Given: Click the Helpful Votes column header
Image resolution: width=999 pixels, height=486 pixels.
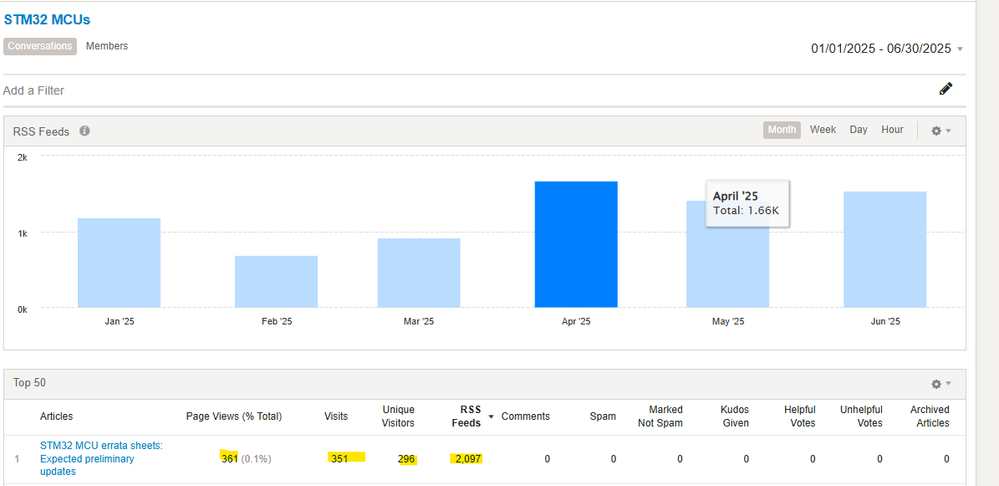Looking at the screenshot, I should click(800, 417).
